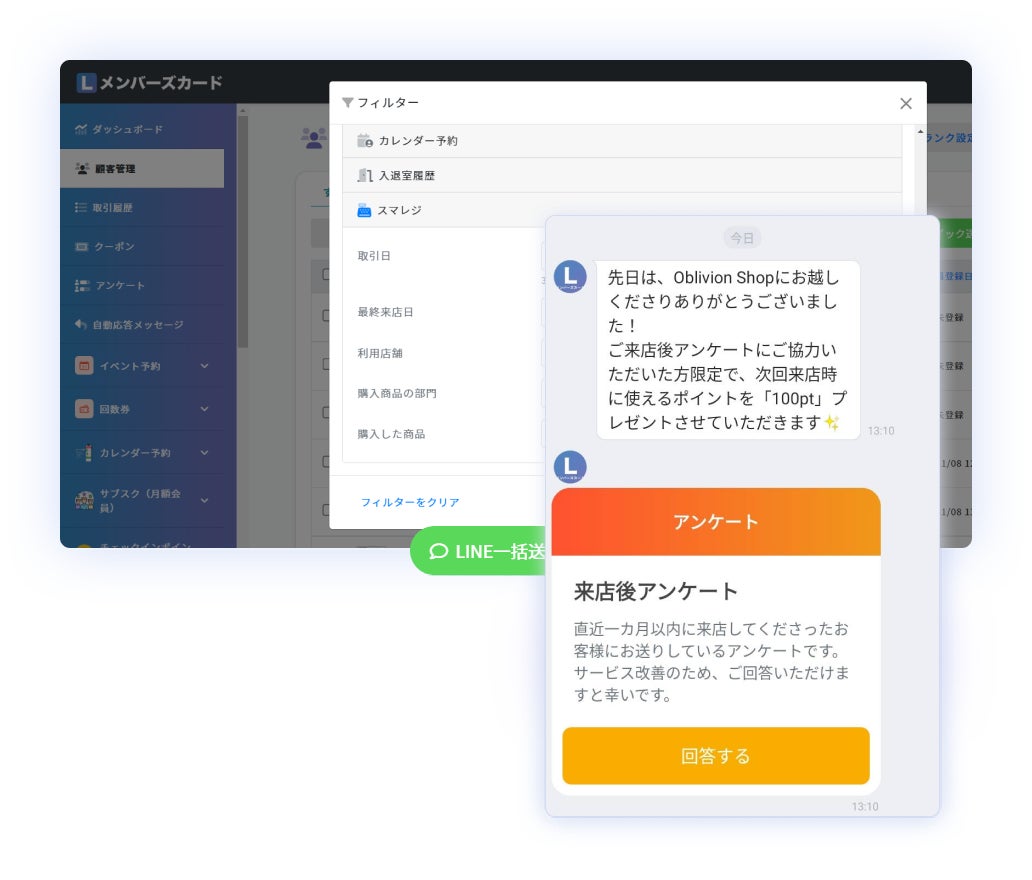Click the LINE一括送信 green button

pos(479,551)
